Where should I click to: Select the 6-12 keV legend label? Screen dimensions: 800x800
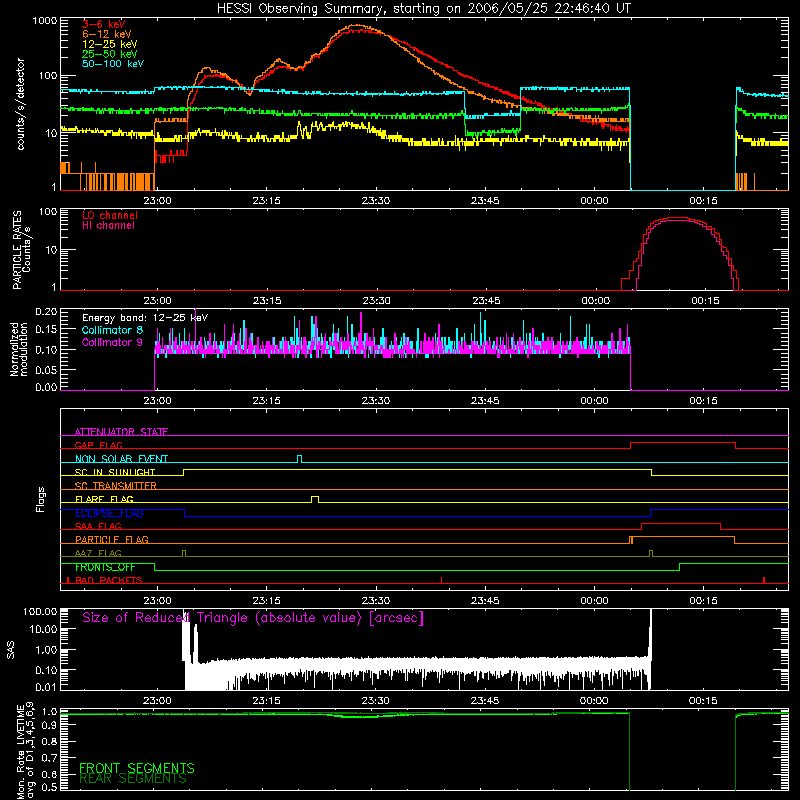[x=106, y=34]
